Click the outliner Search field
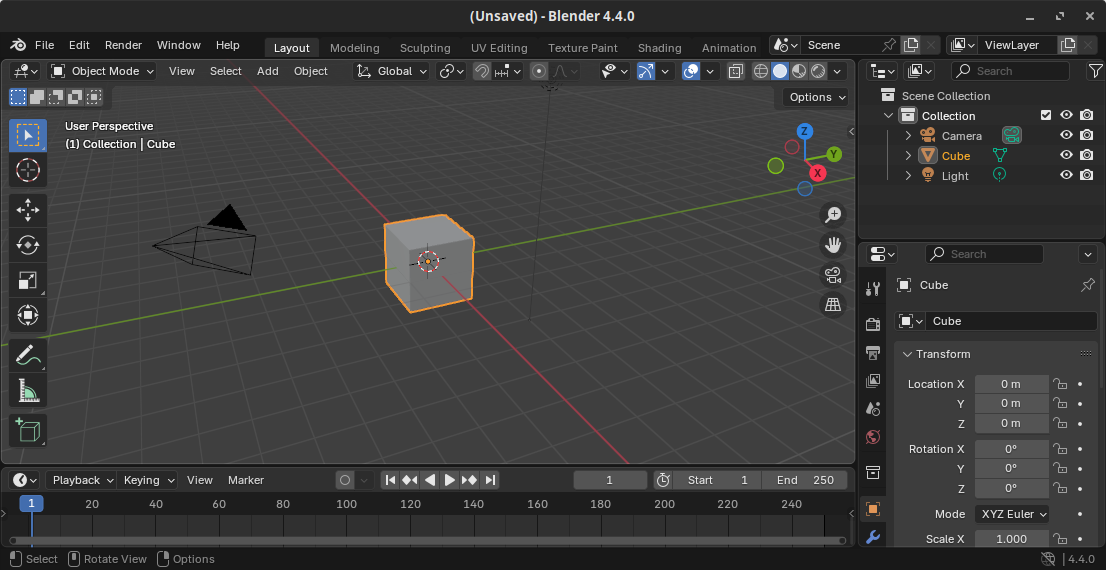This screenshot has width=1106, height=570. pyautogui.click(x=1010, y=71)
